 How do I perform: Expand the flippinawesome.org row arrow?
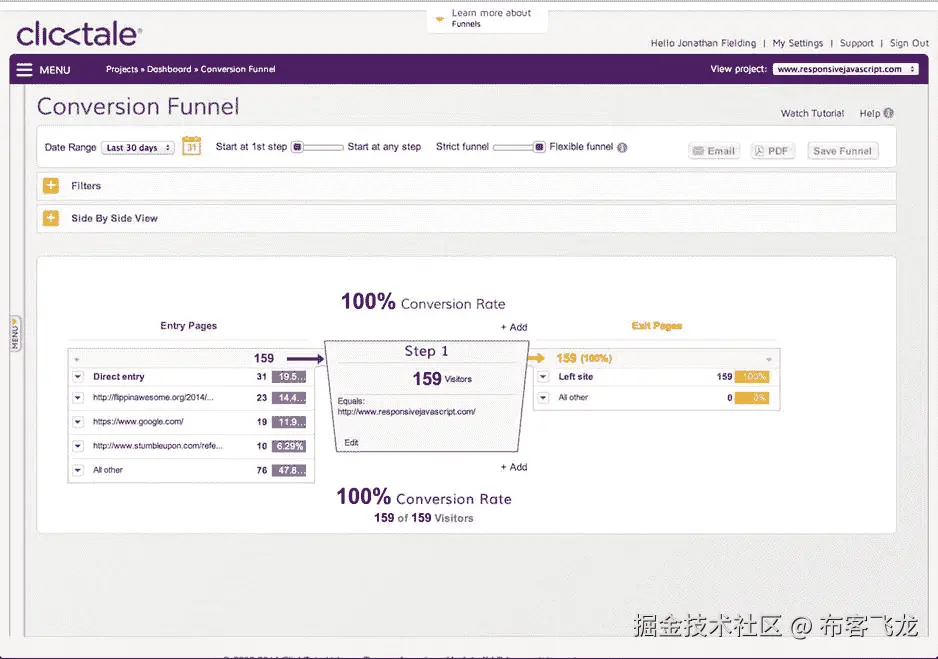[x=78, y=398]
